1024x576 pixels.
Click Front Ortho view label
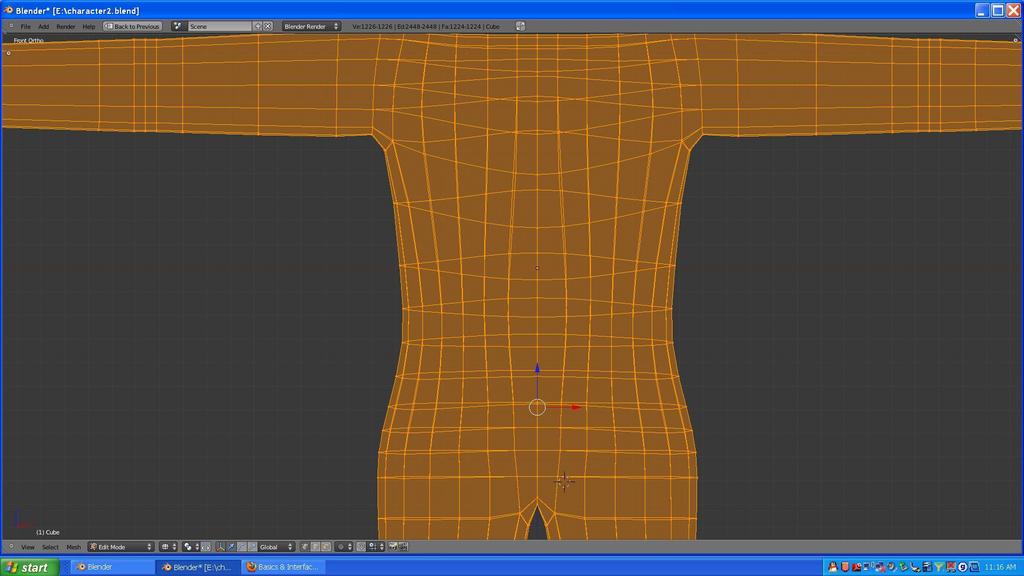(28, 40)
